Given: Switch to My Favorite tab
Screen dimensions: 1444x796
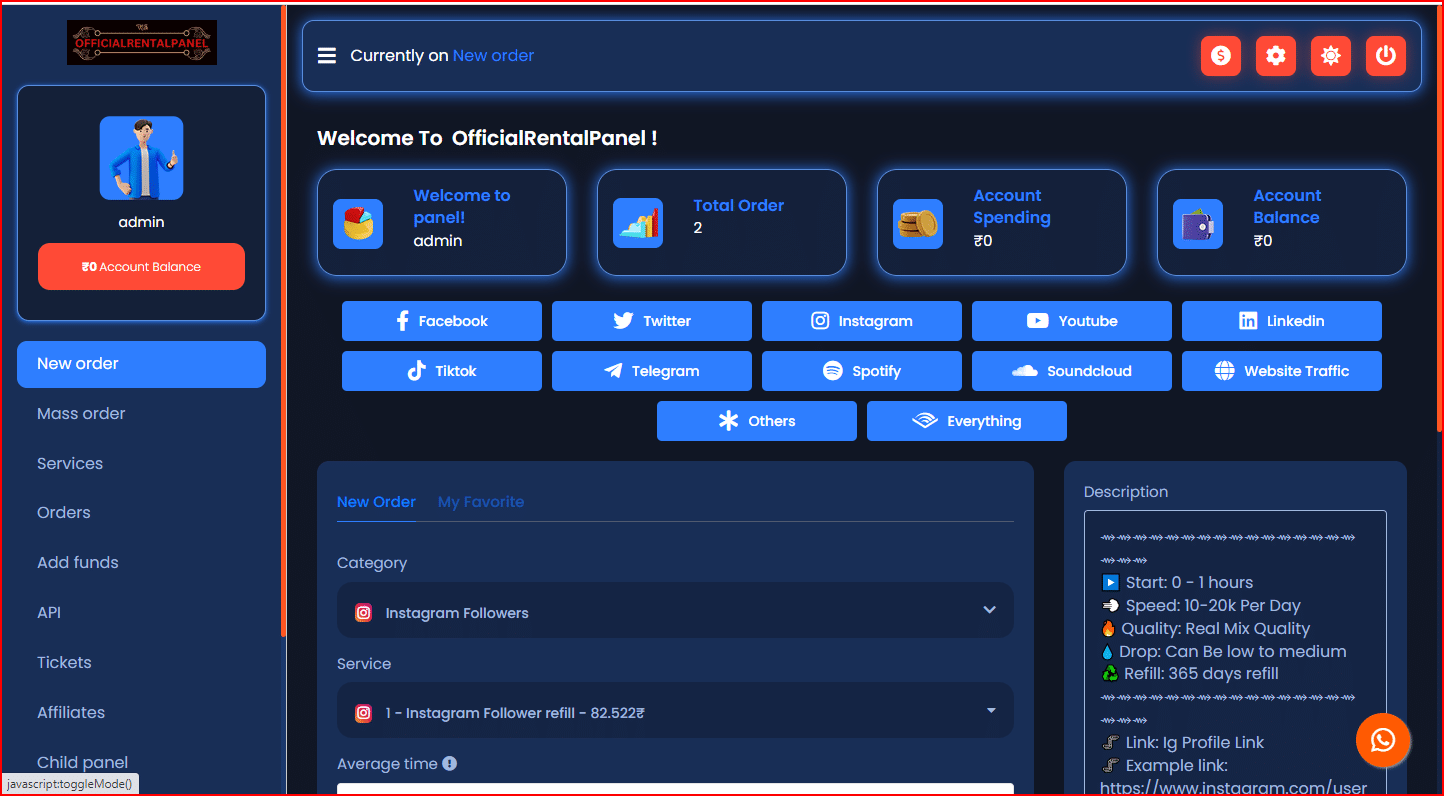Looking at the screenshot, I should point(481,502).
